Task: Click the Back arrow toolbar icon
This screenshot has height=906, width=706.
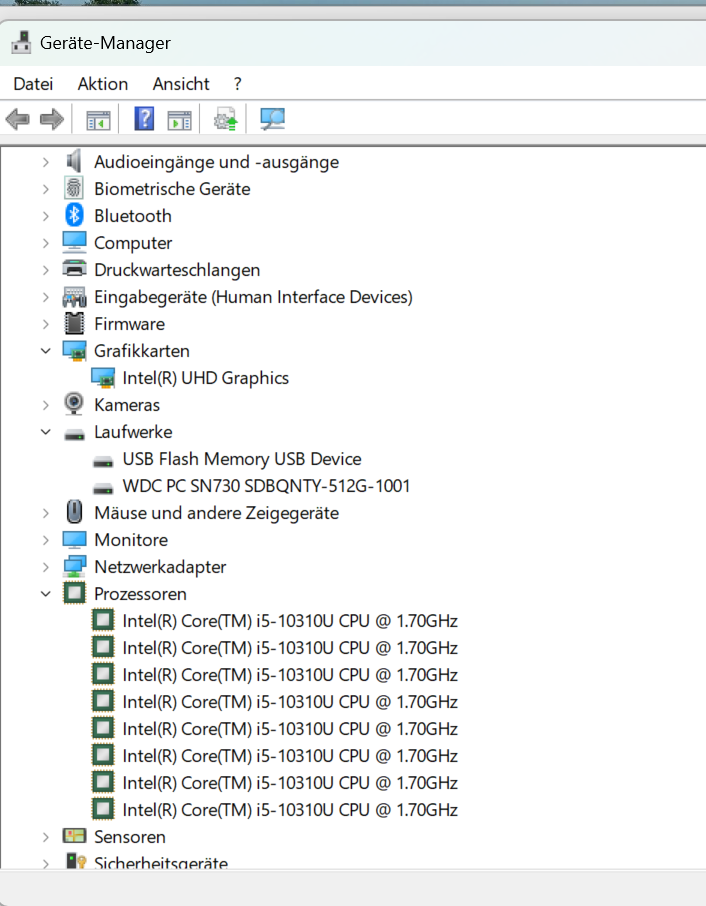Action: [x=17, y=120]
